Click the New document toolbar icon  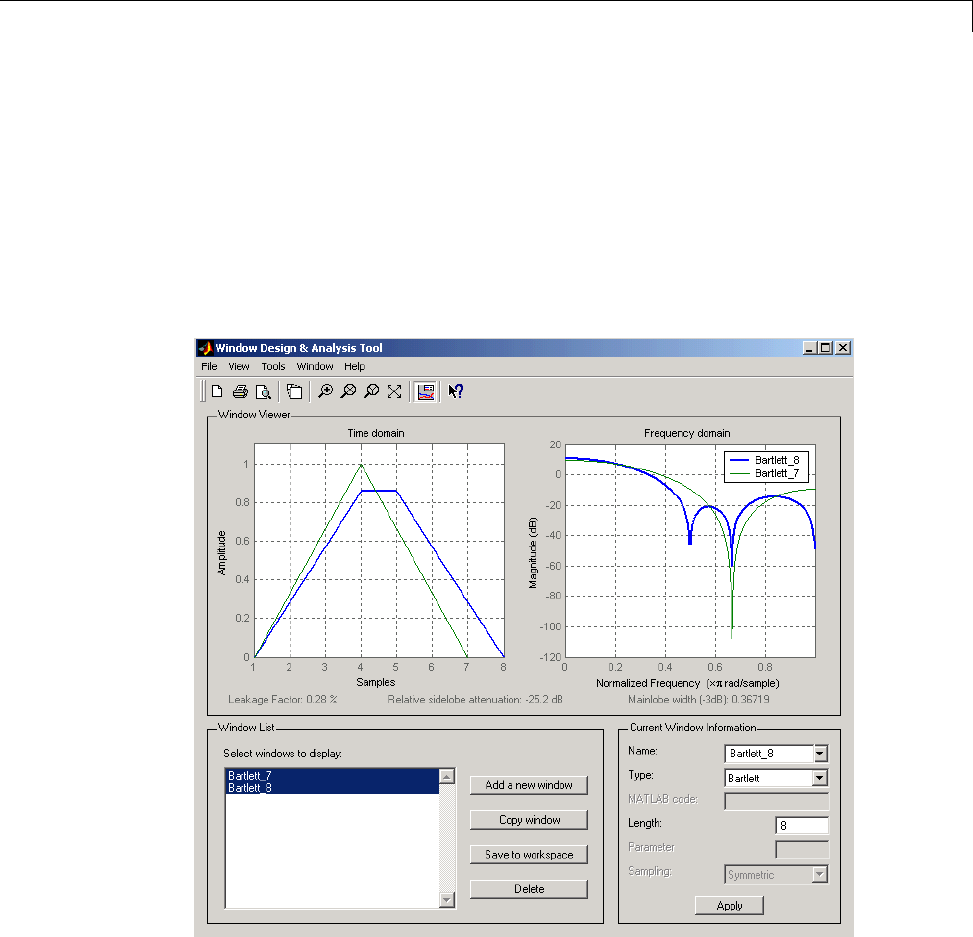[217, 392]
